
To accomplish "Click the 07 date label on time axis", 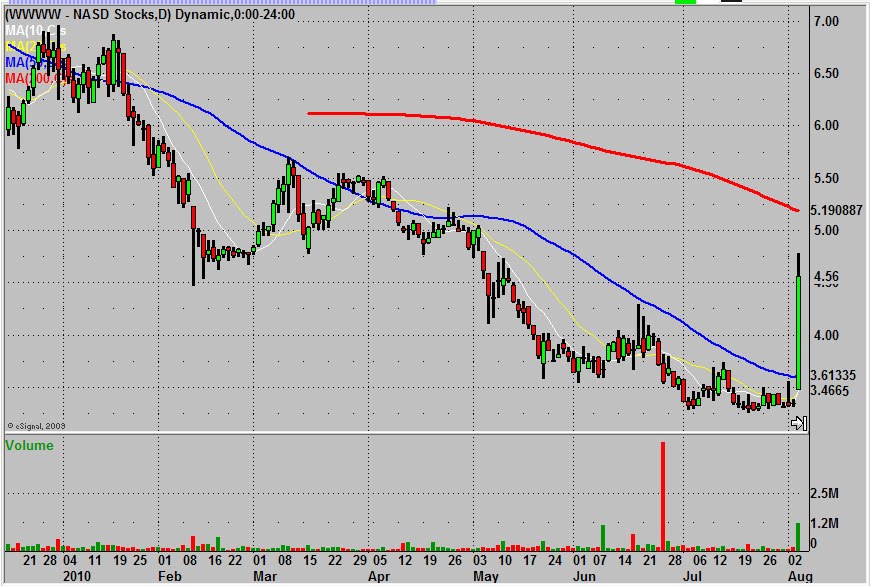I will pos(600,560).
